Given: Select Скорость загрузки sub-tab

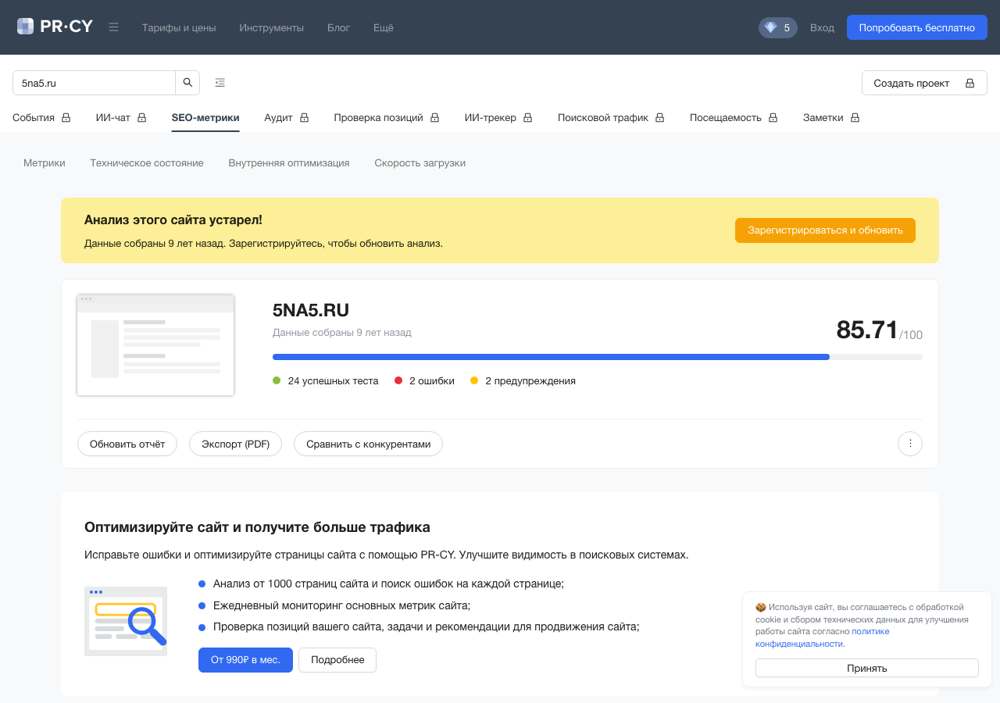Looking at the screenshot, I should pos(420,163).
